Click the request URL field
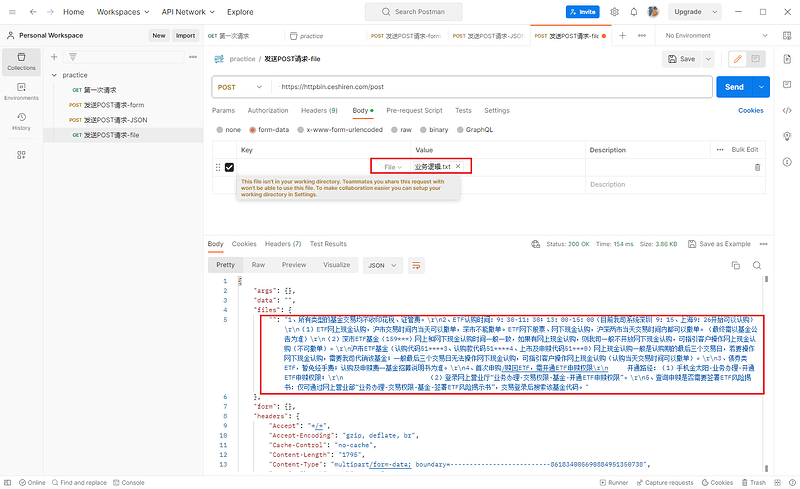The height and width of the screenshot is (489, 800). click(x=492, y=87)
